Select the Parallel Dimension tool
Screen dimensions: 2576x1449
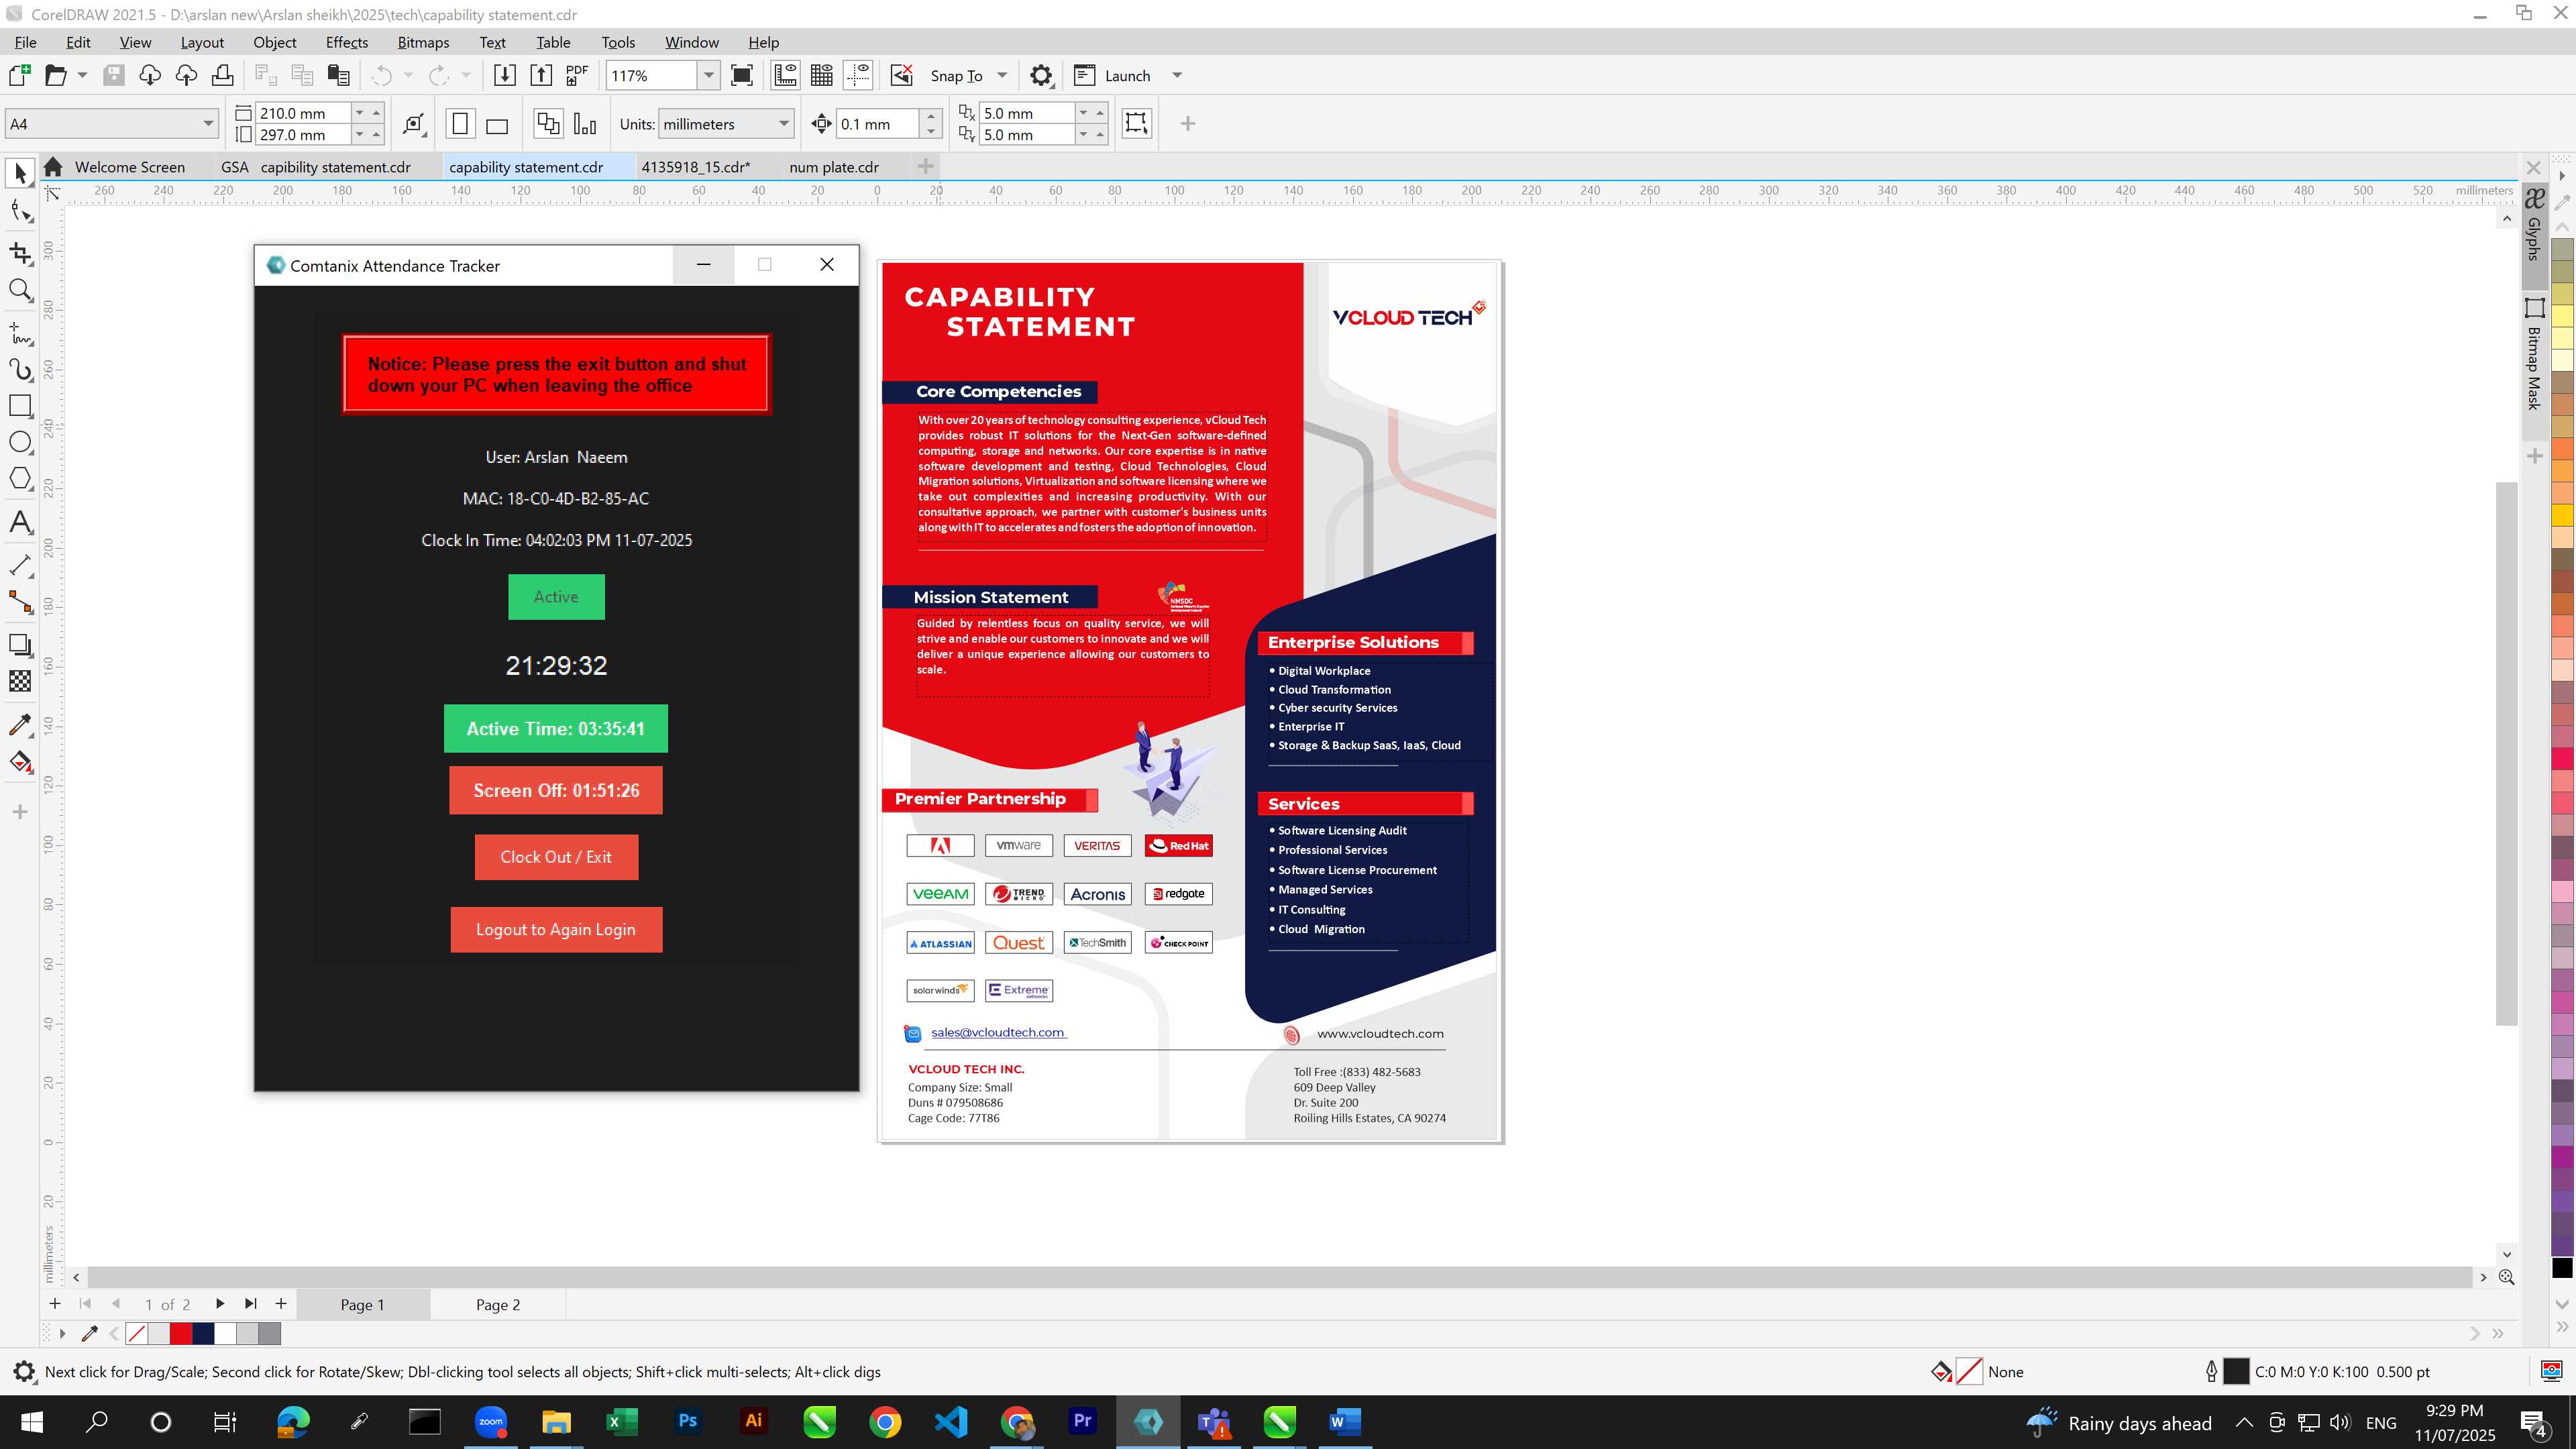20,565
